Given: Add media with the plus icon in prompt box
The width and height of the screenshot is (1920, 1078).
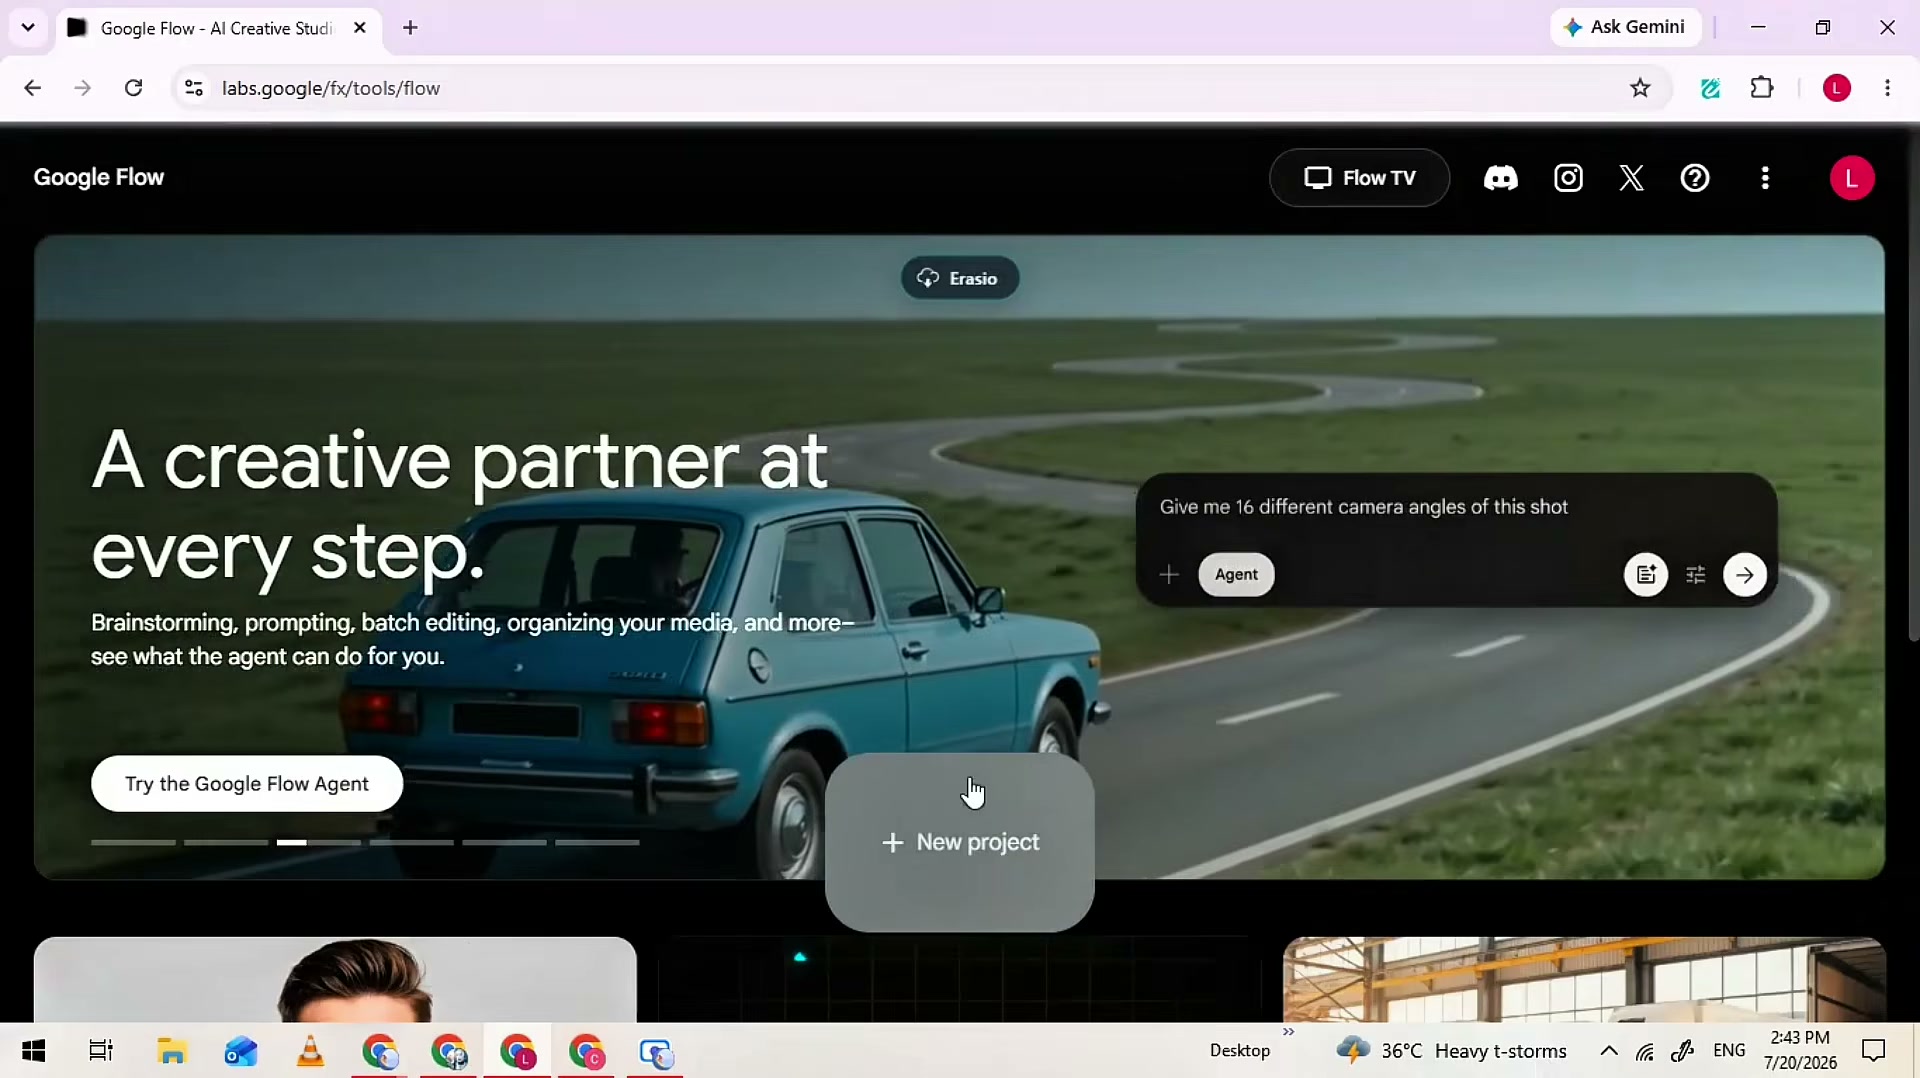Looking at the screenshot, I should 1169,574.
